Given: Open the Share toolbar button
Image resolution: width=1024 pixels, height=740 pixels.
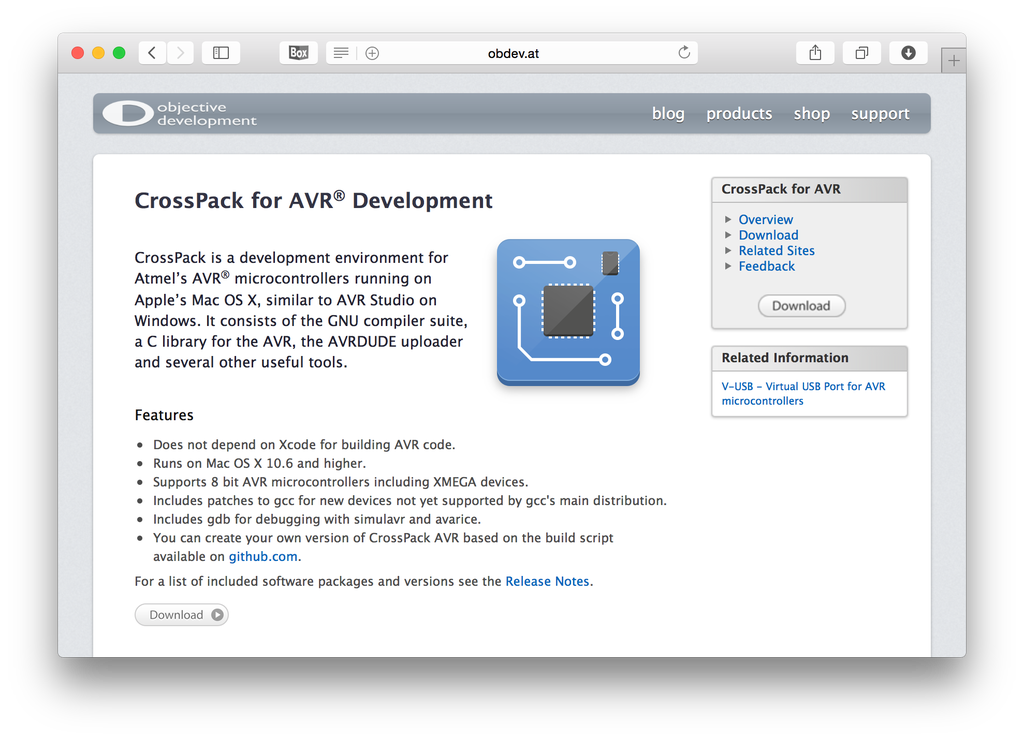Looking at the screenshot, I should coord(815,53).
